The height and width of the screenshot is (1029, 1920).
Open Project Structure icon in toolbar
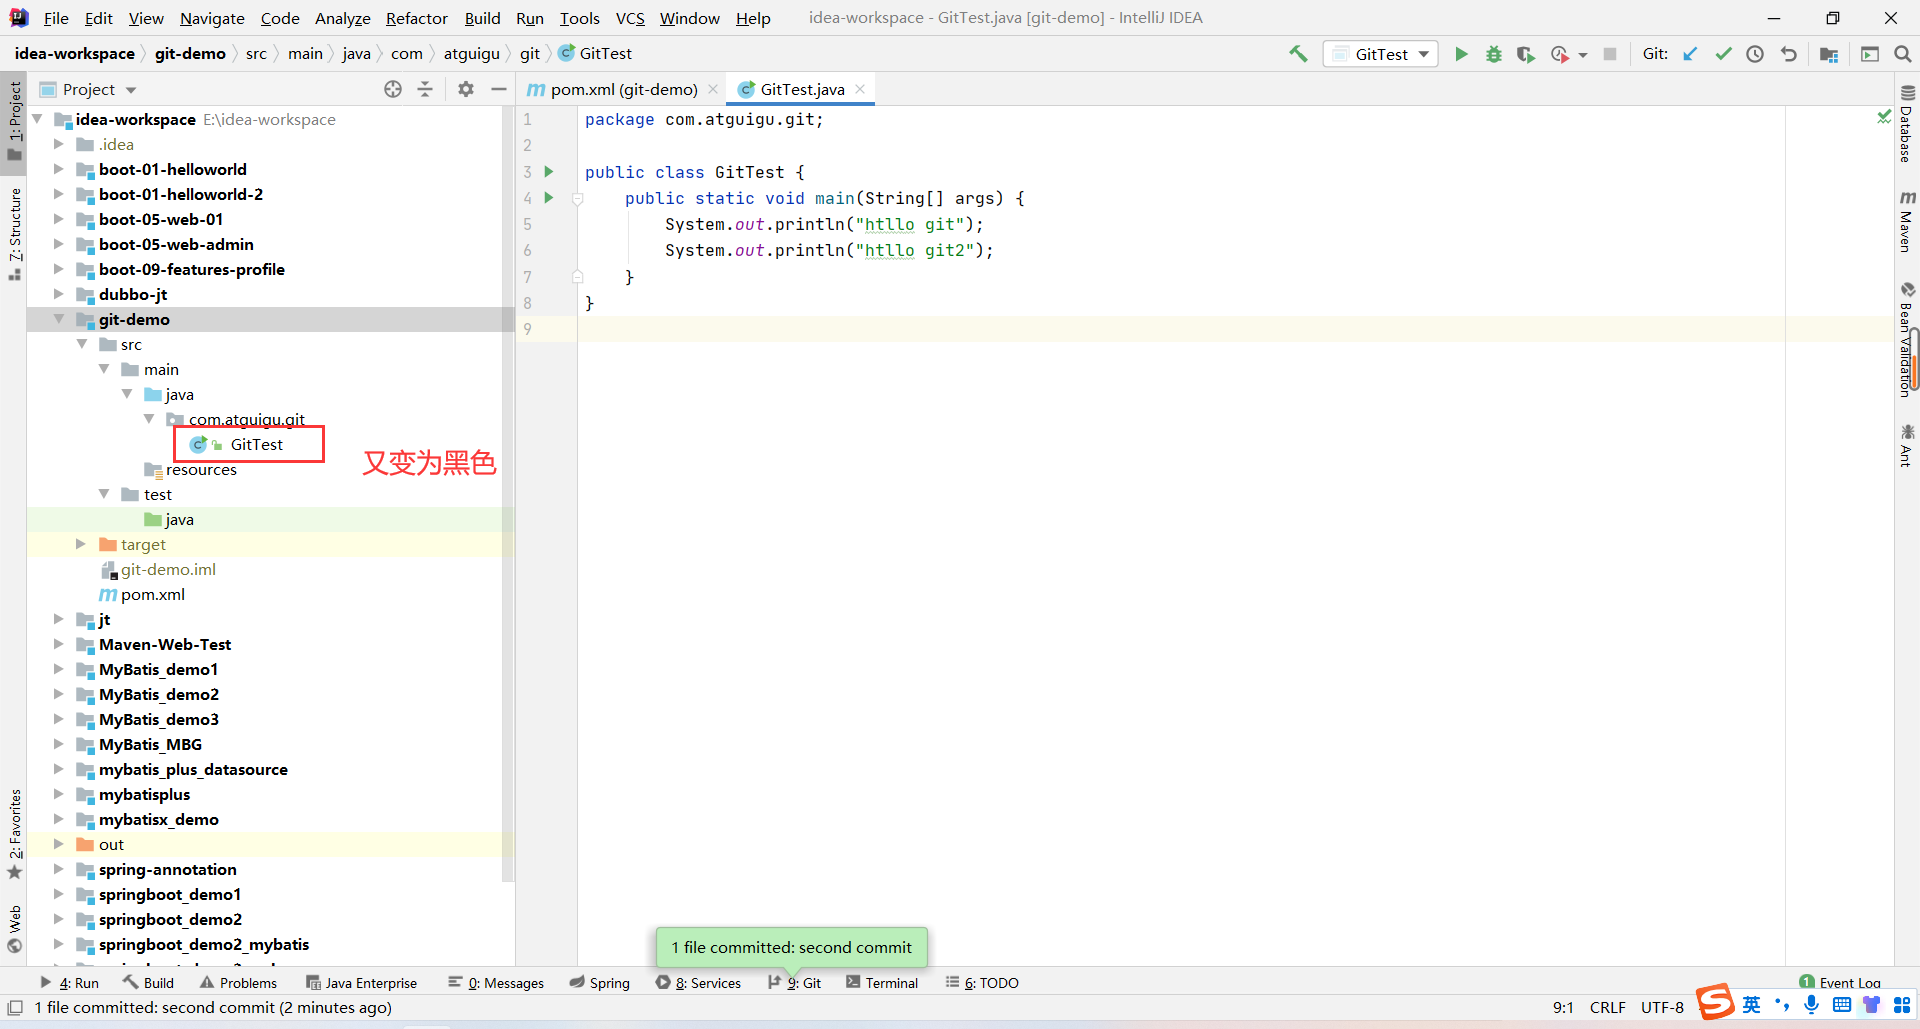pyautogui.click(x=1829, y=54)
